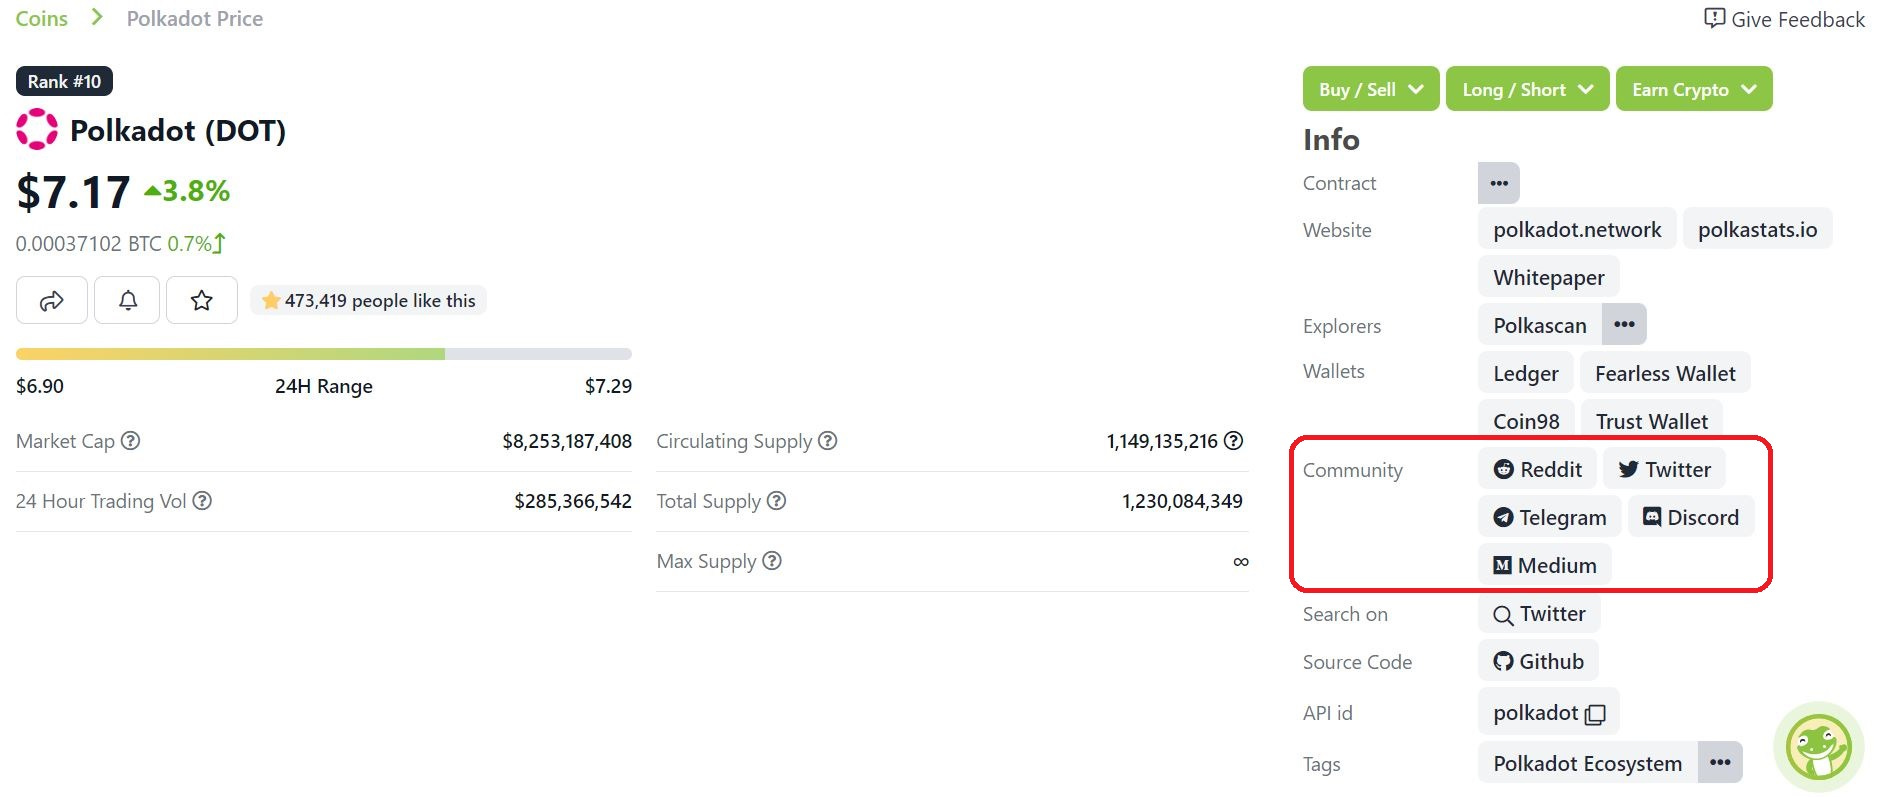Open the Reddit community link

coord(1537,469)
